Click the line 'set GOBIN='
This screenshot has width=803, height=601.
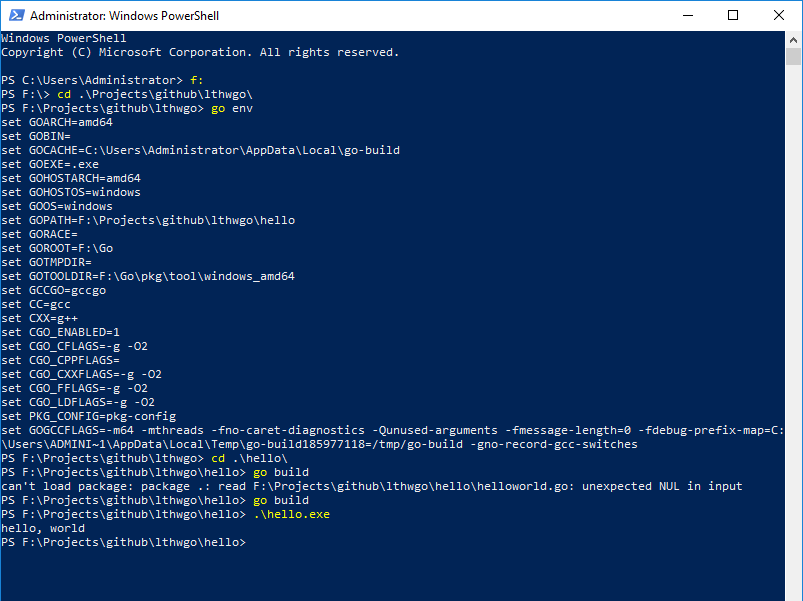pyautogui.click(x=36, y=136)
